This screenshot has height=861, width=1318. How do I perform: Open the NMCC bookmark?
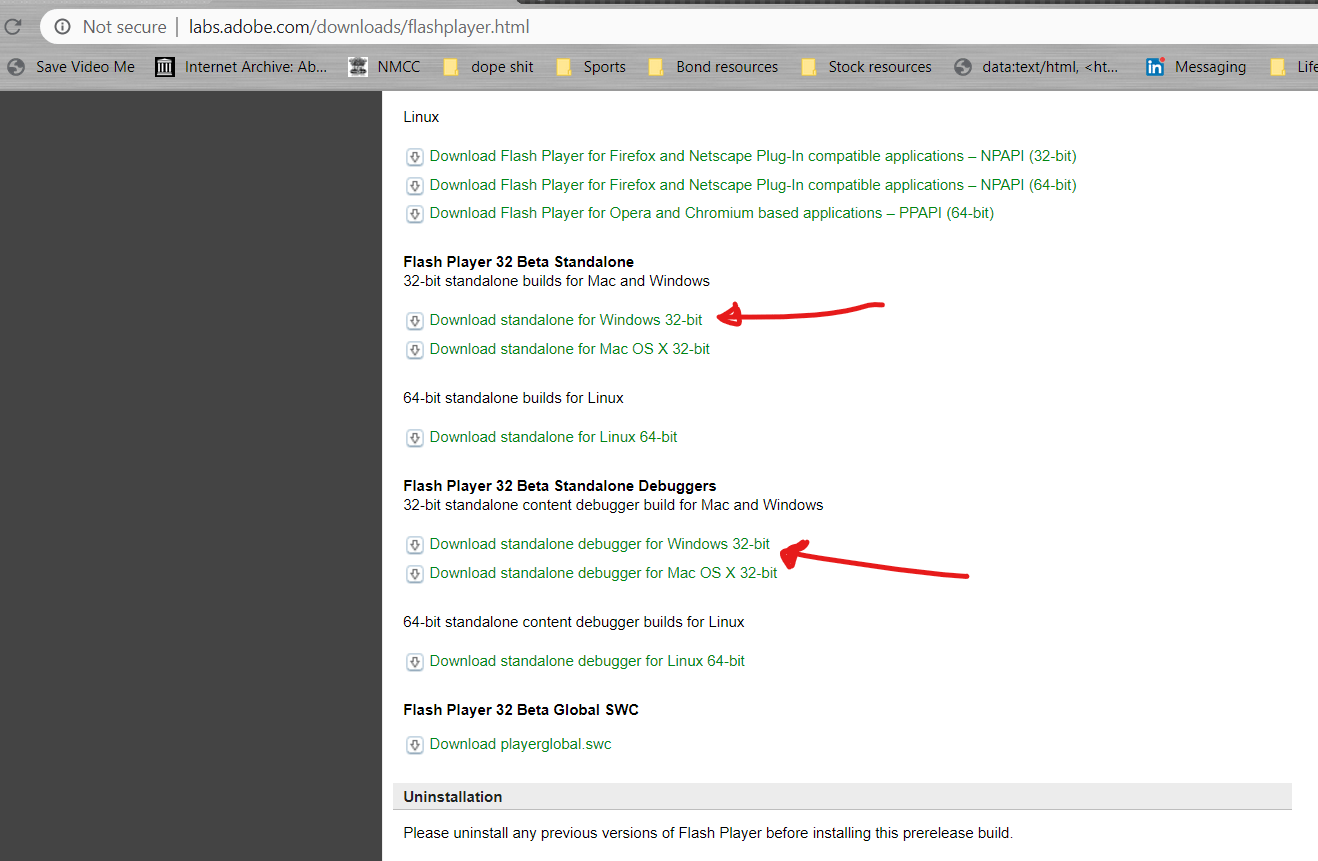coord(384,67)
